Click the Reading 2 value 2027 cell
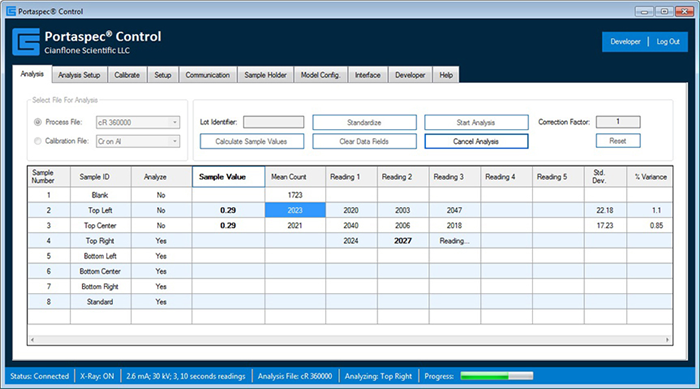 pos(403,241)
